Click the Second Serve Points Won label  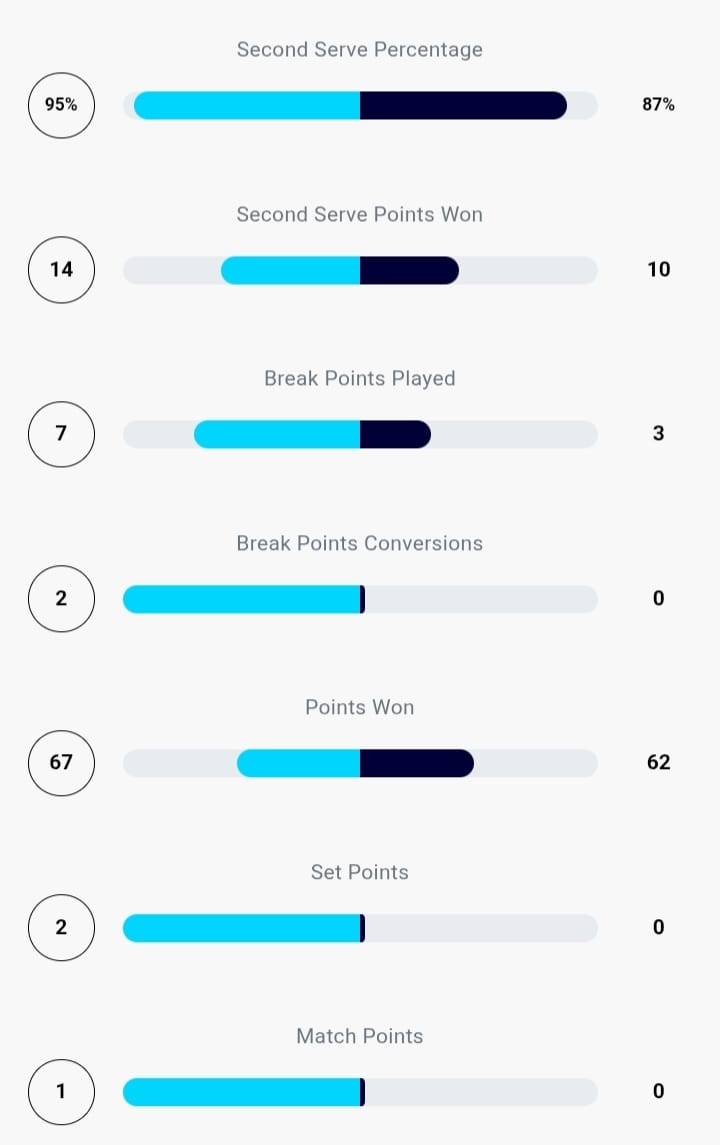click(x=360, y=214)
